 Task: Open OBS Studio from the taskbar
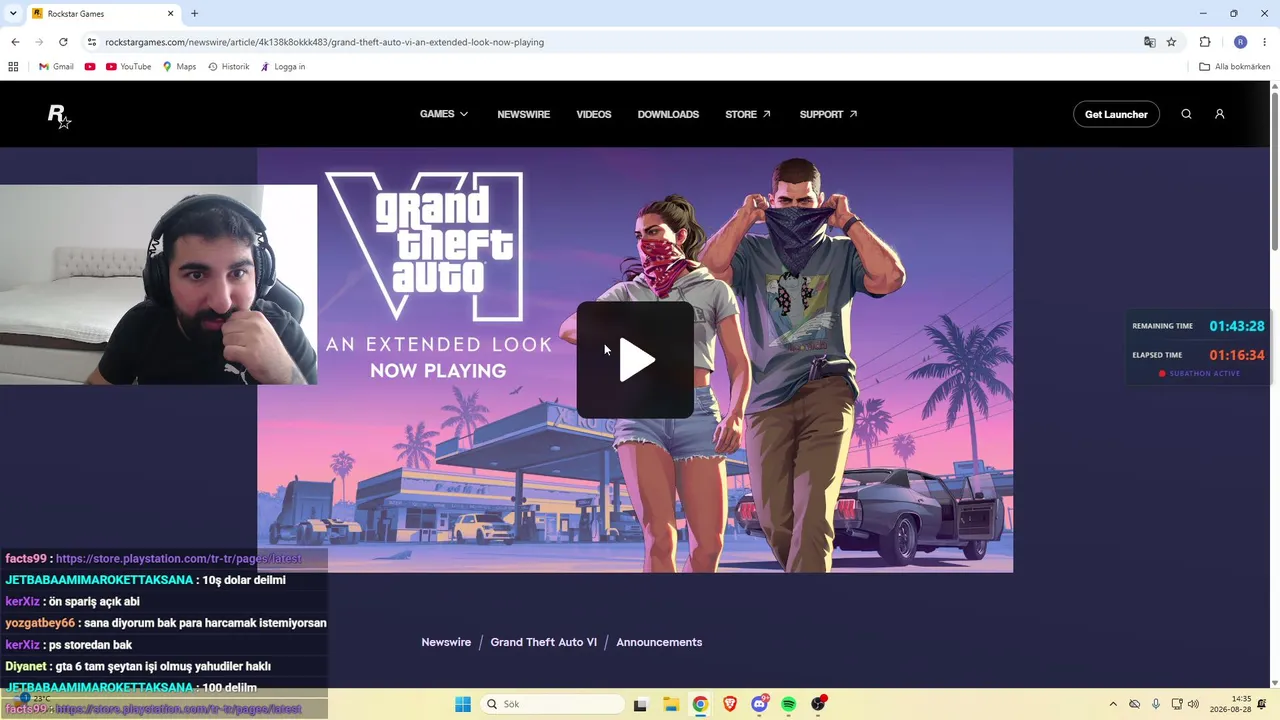(x=819, y=704)
